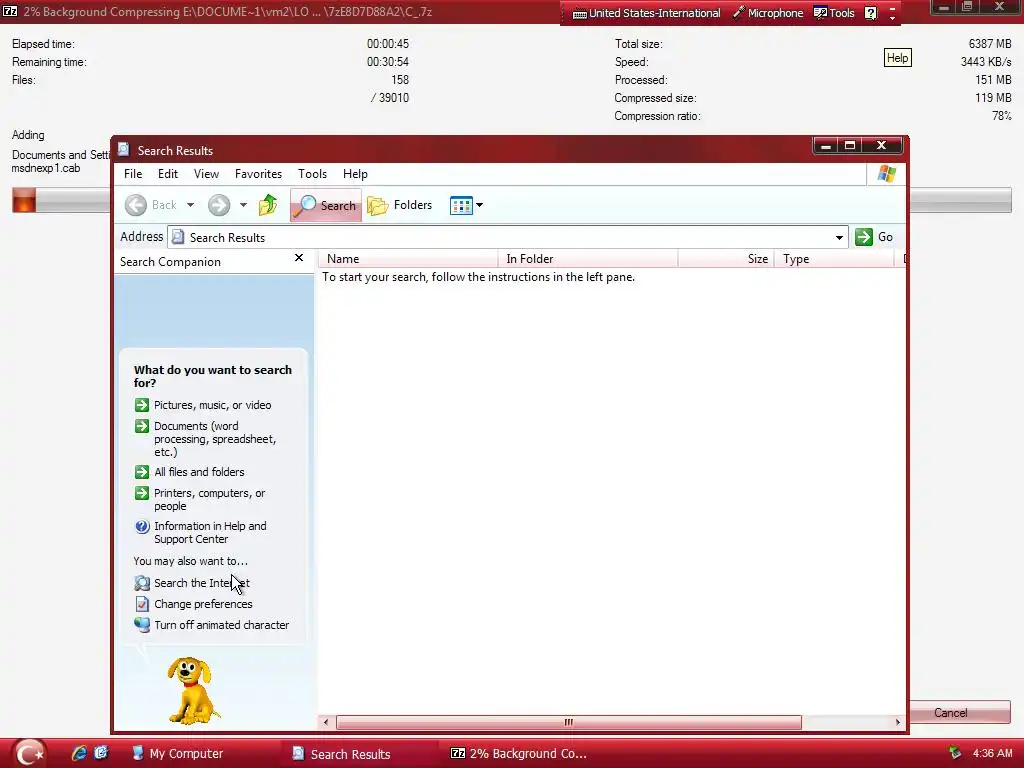Expand the Address bar dropdown
Viewport: 1024px width, 768px height.
[x=839, y=237]
